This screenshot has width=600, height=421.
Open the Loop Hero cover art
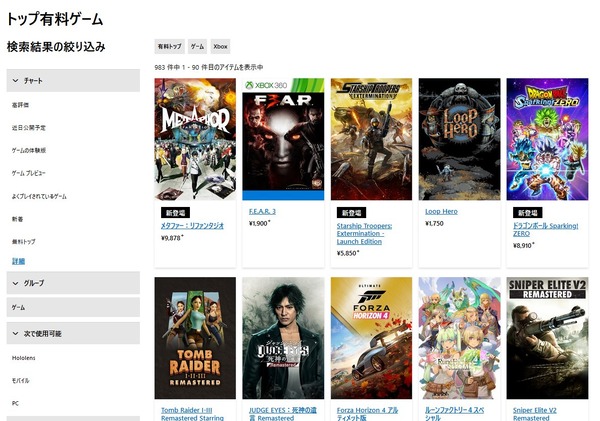459,139
